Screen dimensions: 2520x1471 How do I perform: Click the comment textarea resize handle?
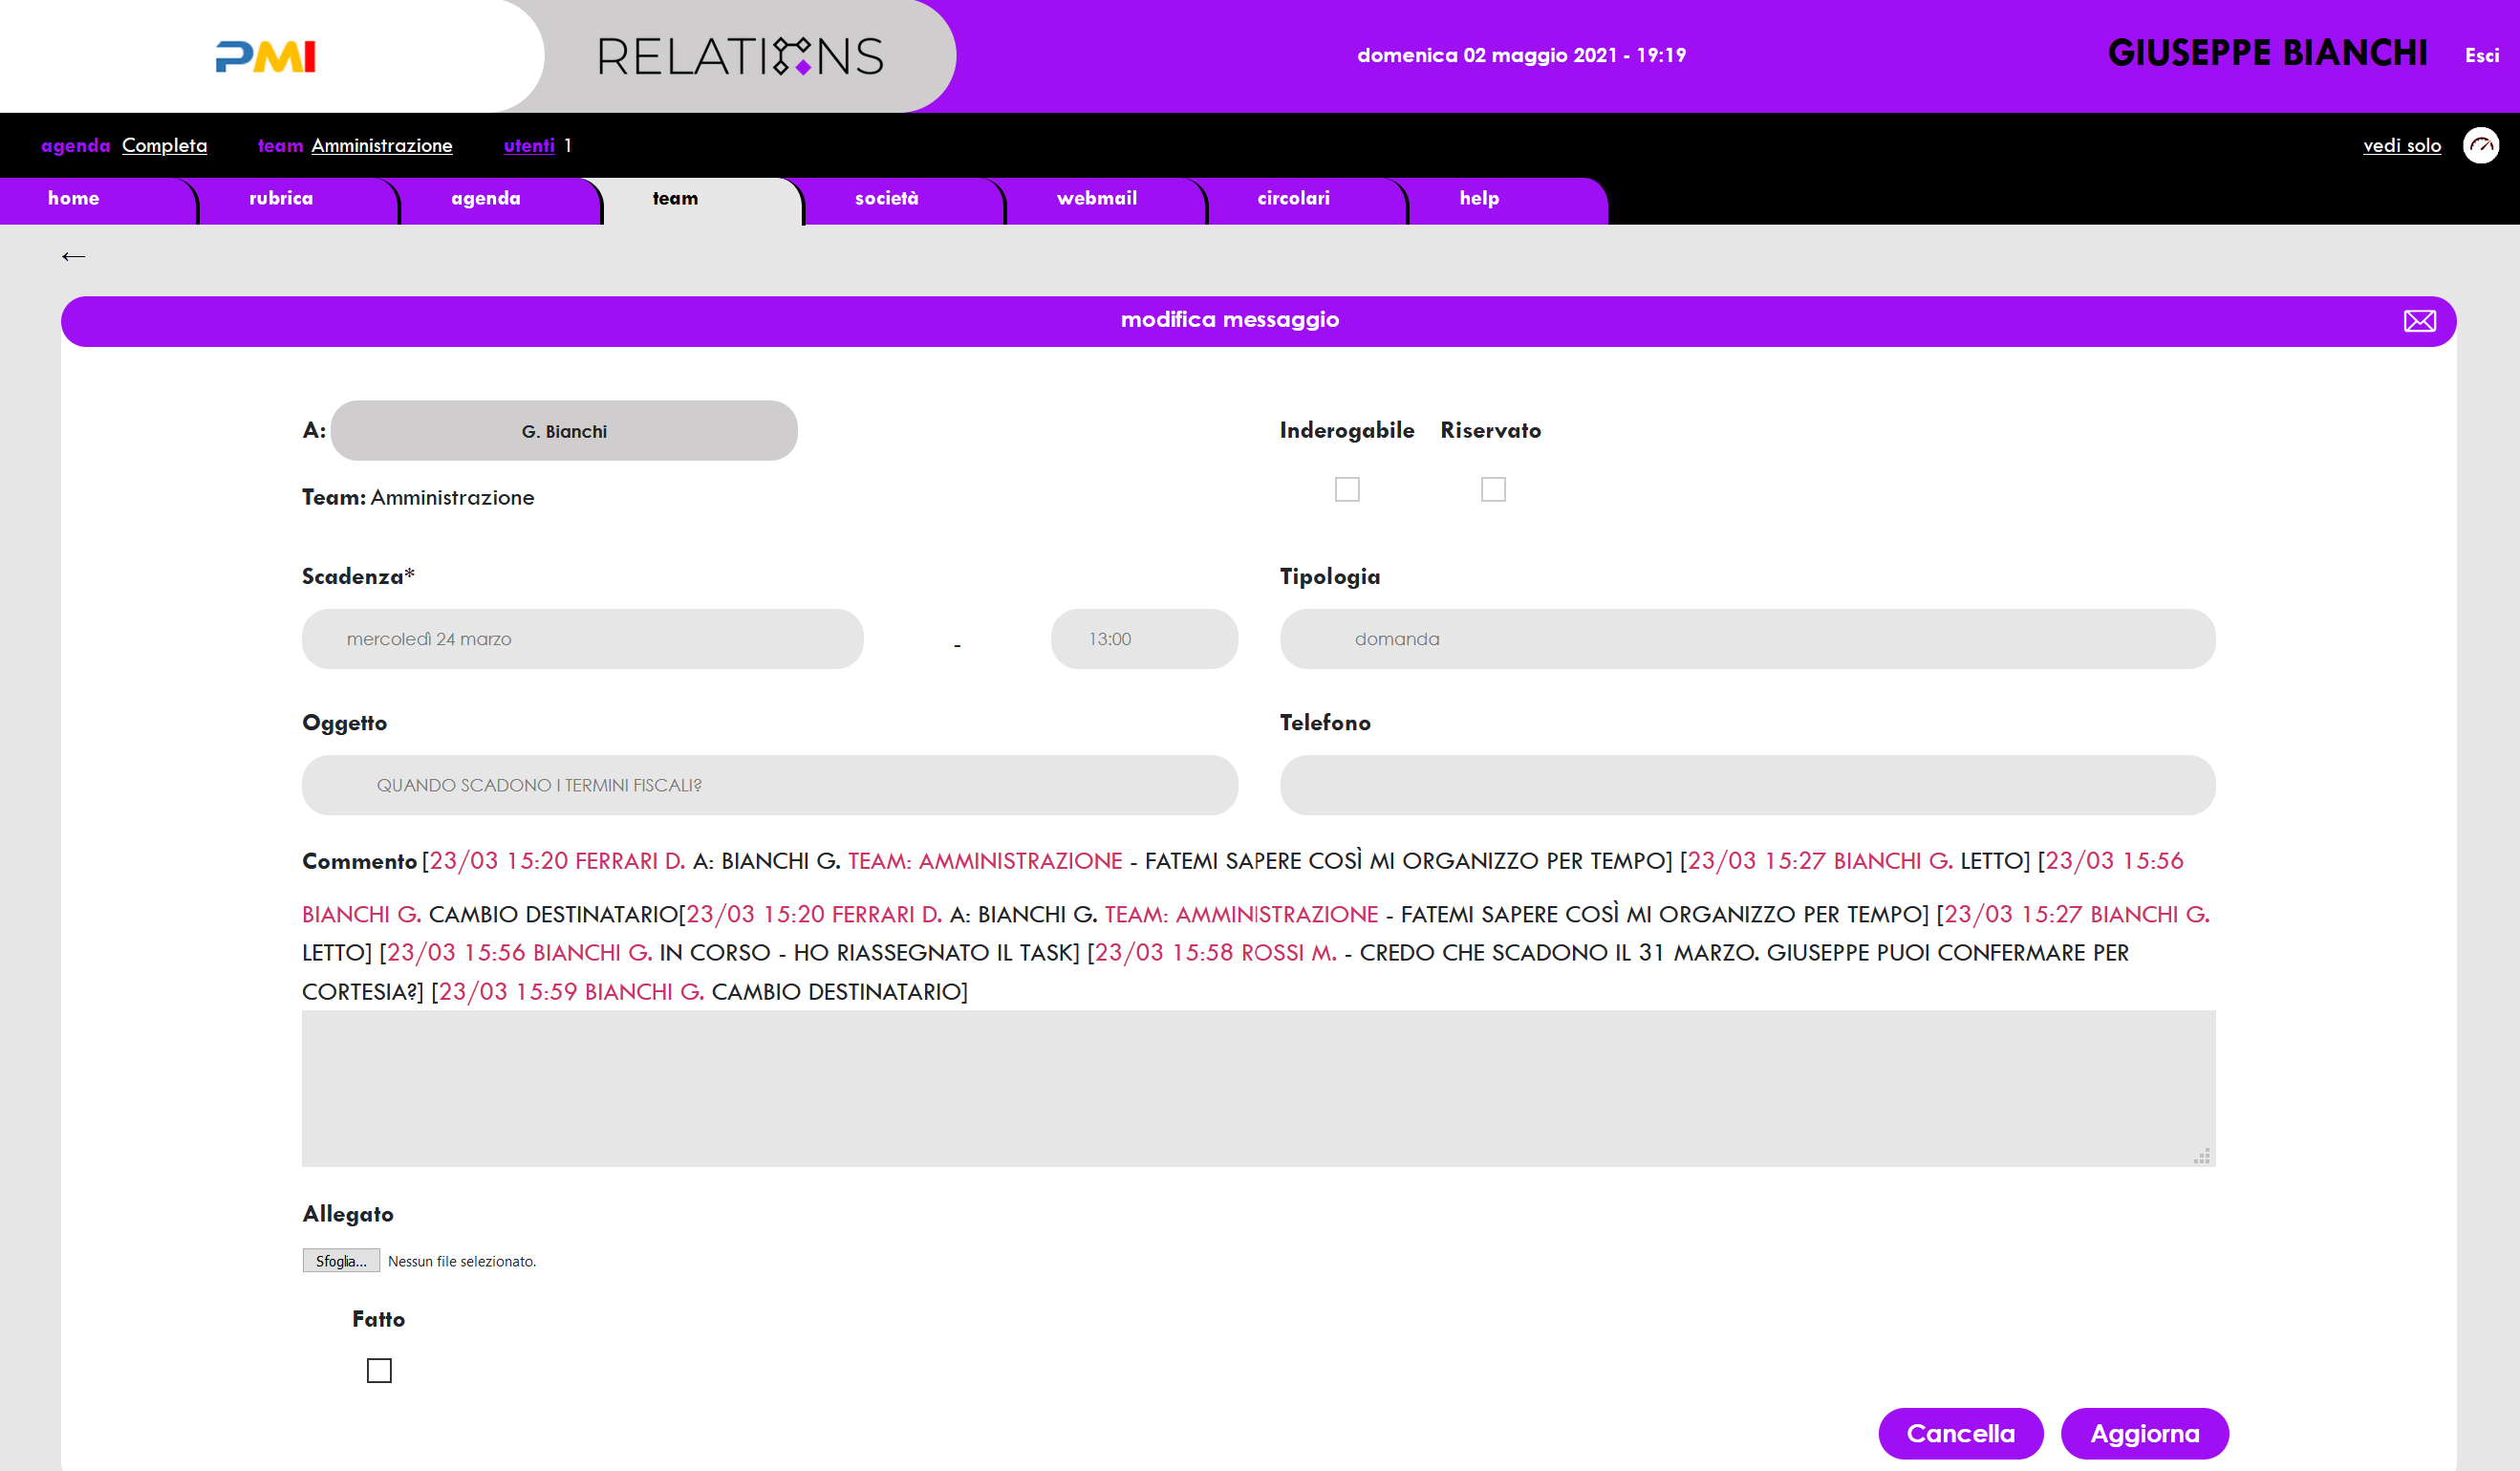point(2201,1155)
